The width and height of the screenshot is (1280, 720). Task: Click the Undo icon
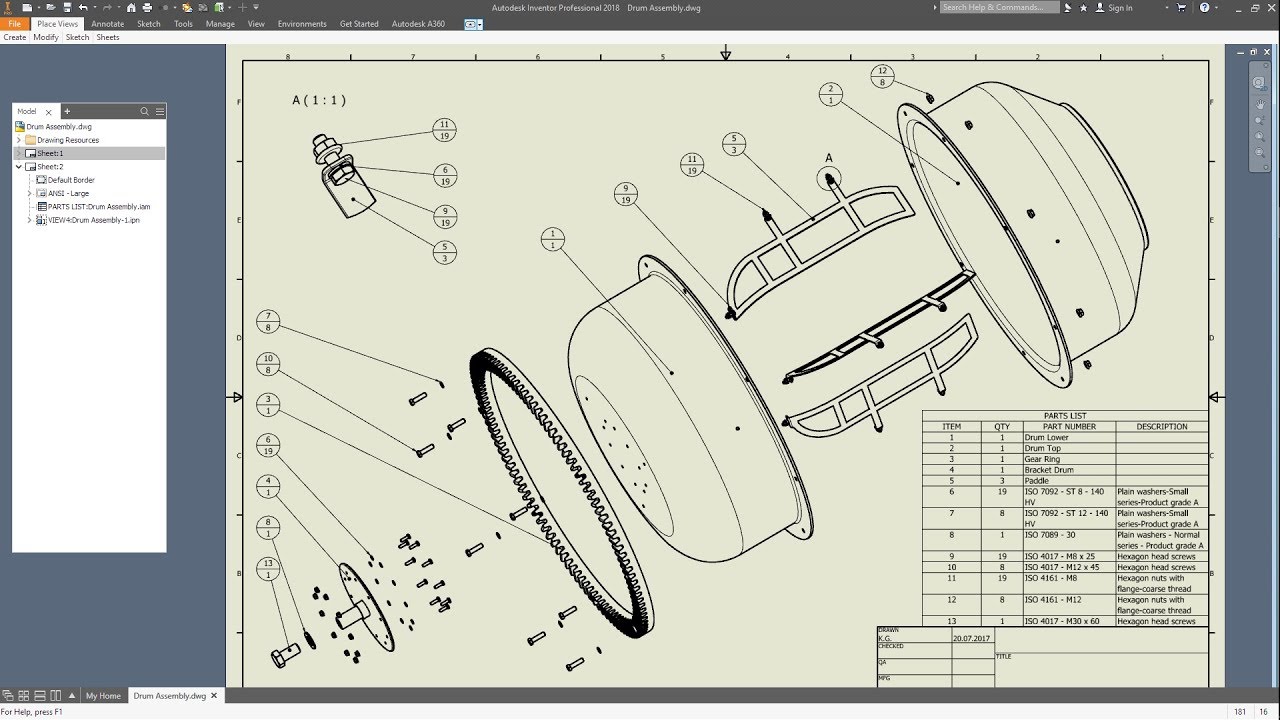coord(84,8)
